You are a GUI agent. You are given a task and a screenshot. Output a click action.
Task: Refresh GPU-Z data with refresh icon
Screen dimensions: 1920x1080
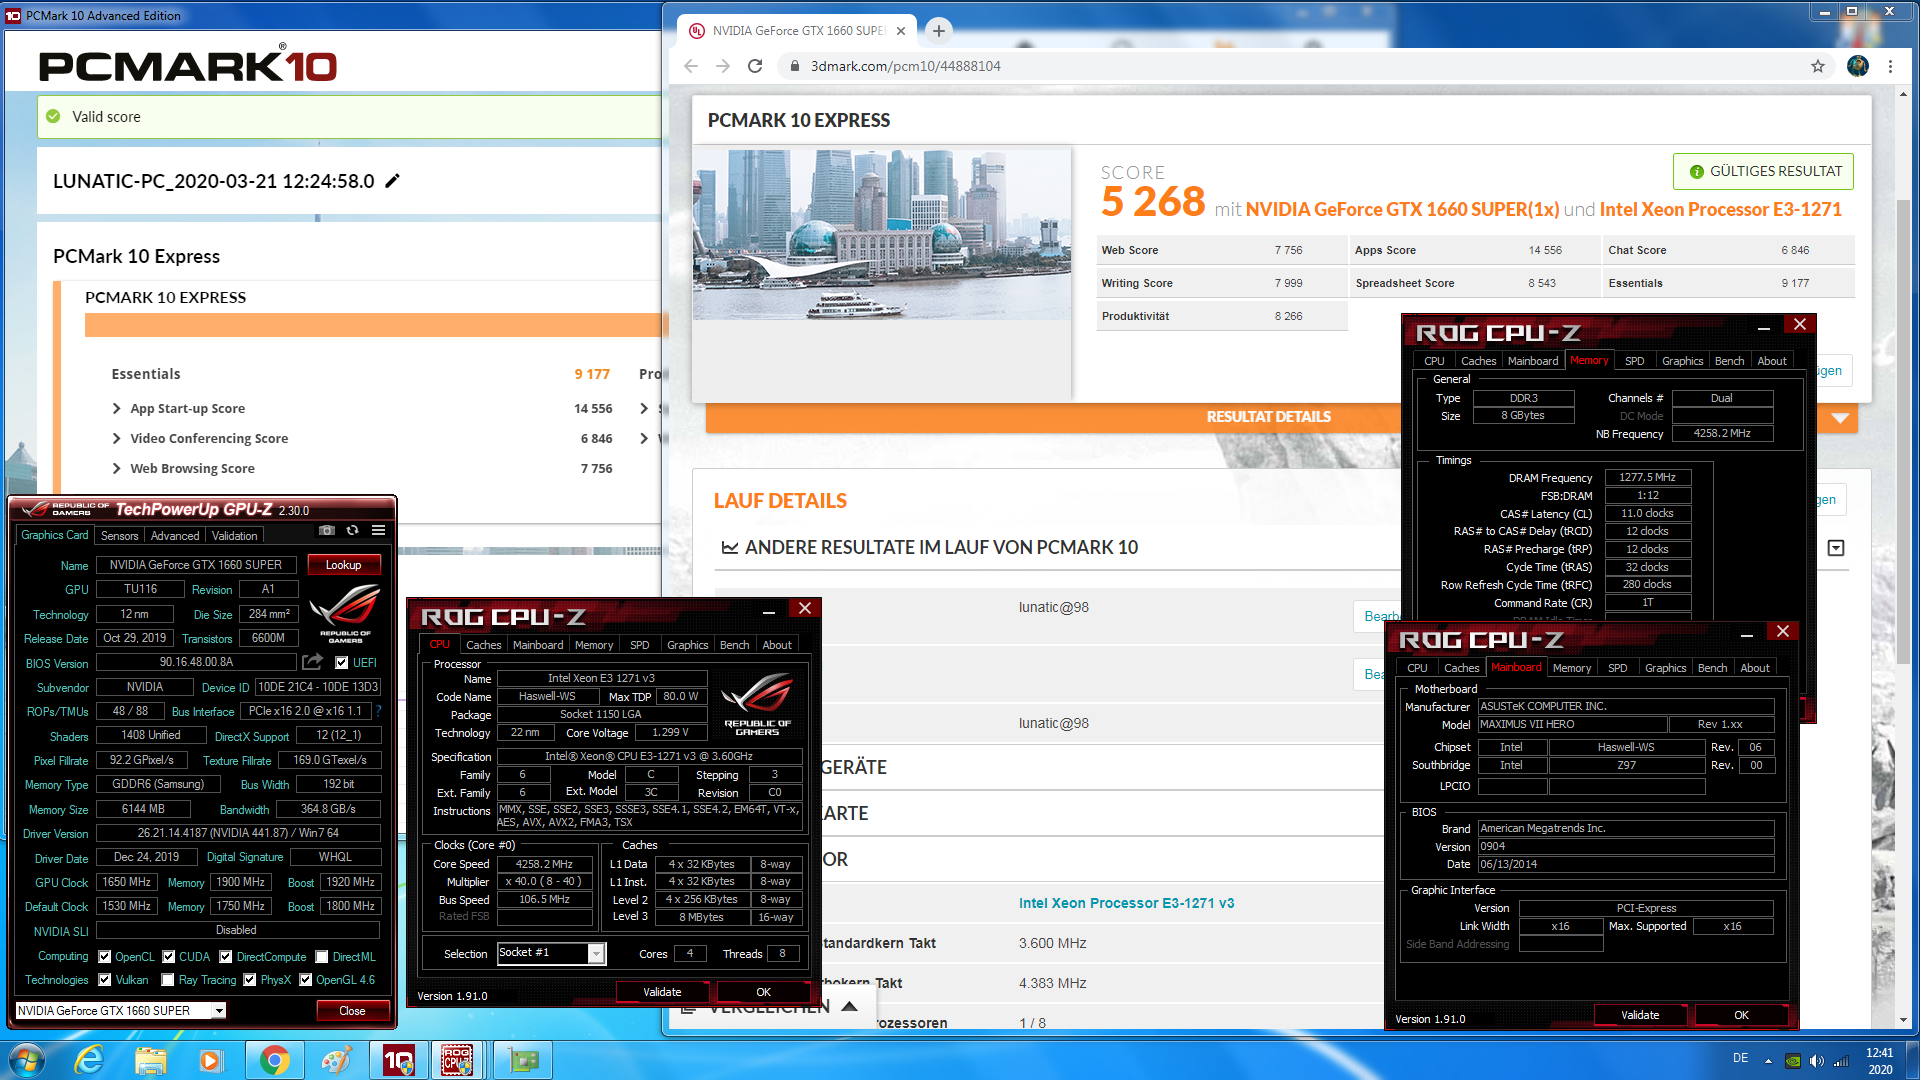352,530
